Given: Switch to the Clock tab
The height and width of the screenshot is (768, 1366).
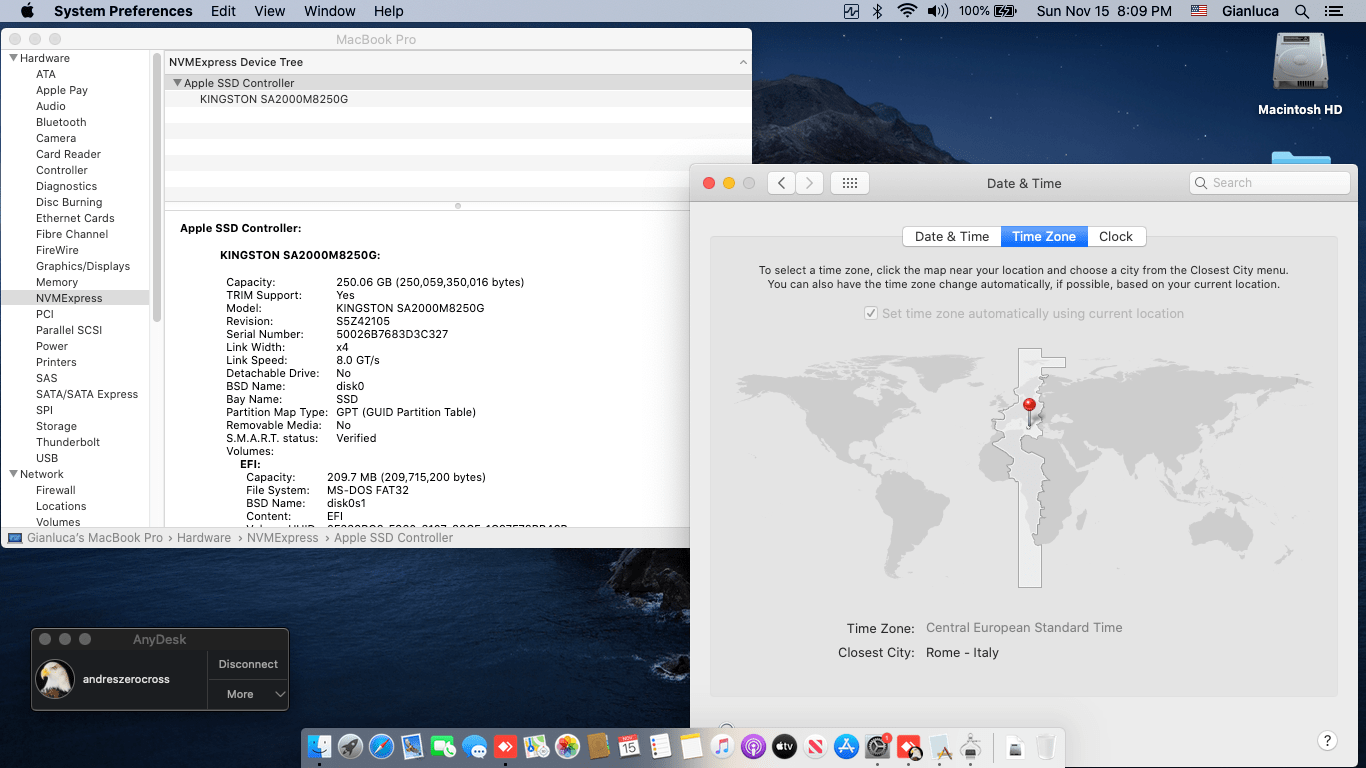Looking at the screenshot, I should pos(1116,237).
